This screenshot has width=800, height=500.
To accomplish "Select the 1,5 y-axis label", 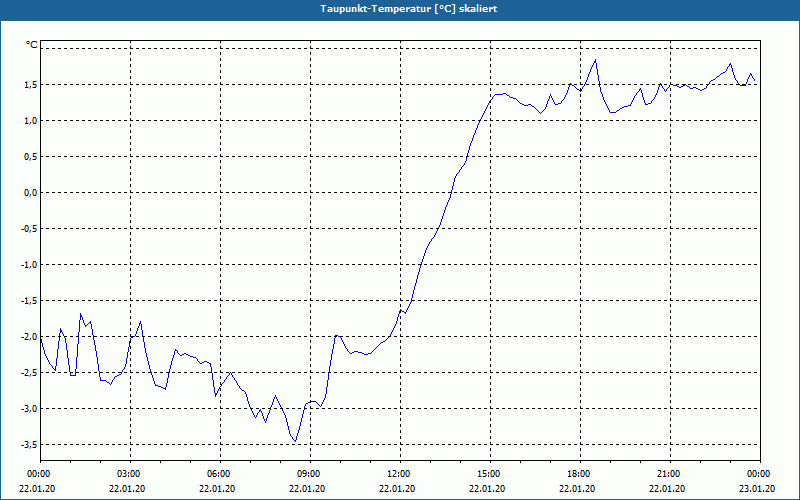I will pos(30,85).
